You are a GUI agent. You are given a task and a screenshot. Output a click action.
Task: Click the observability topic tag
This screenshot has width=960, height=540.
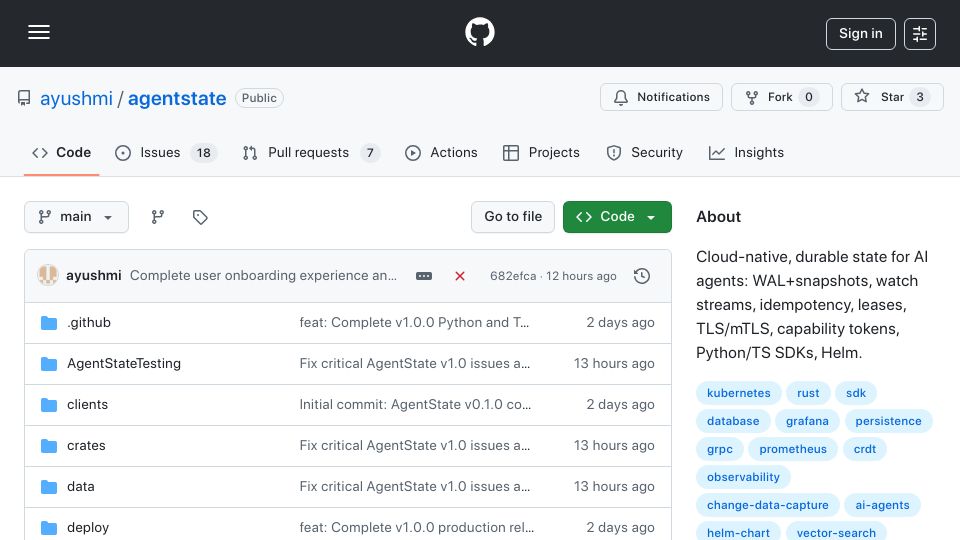coord(743,478)
